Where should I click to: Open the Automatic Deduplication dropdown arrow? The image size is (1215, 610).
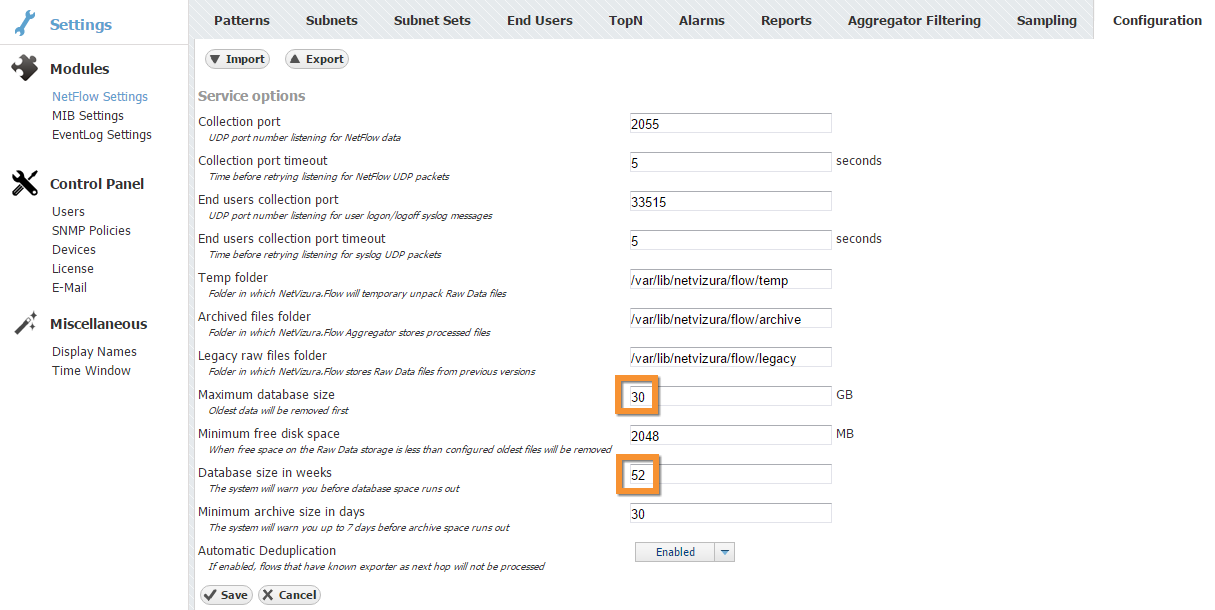point(726,552)
